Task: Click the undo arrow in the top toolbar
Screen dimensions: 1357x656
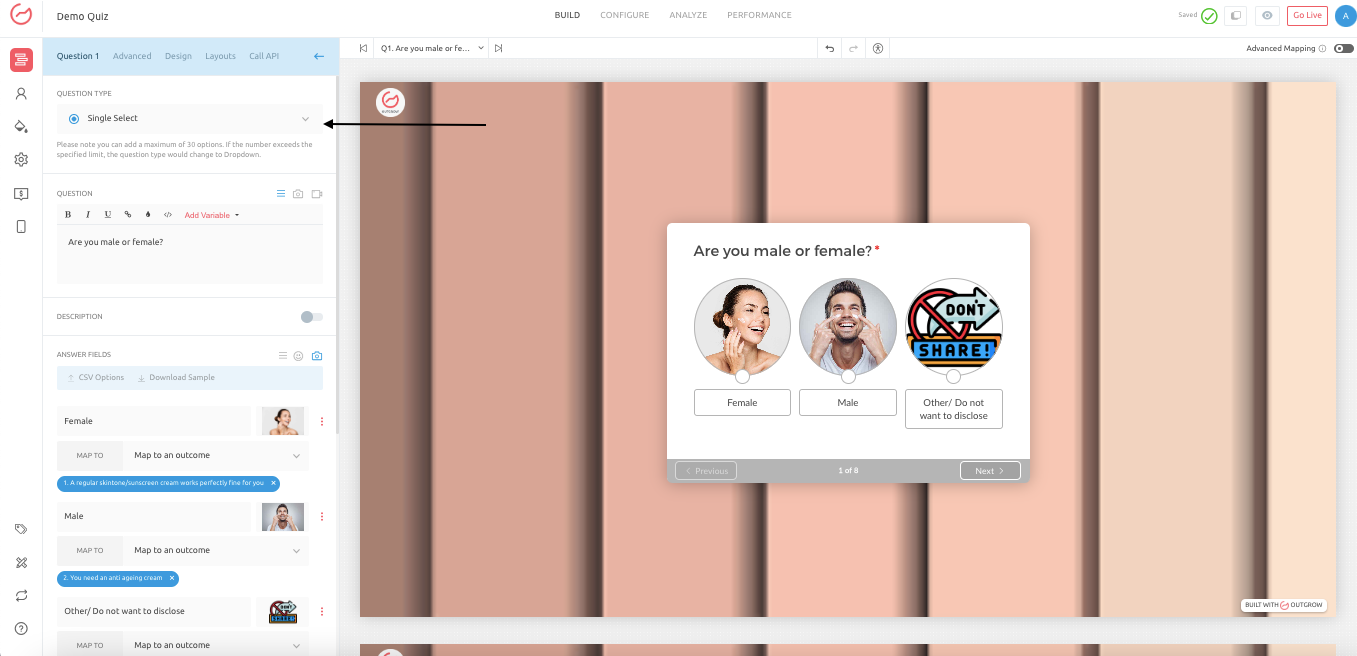Action: (x=829, y=48)
